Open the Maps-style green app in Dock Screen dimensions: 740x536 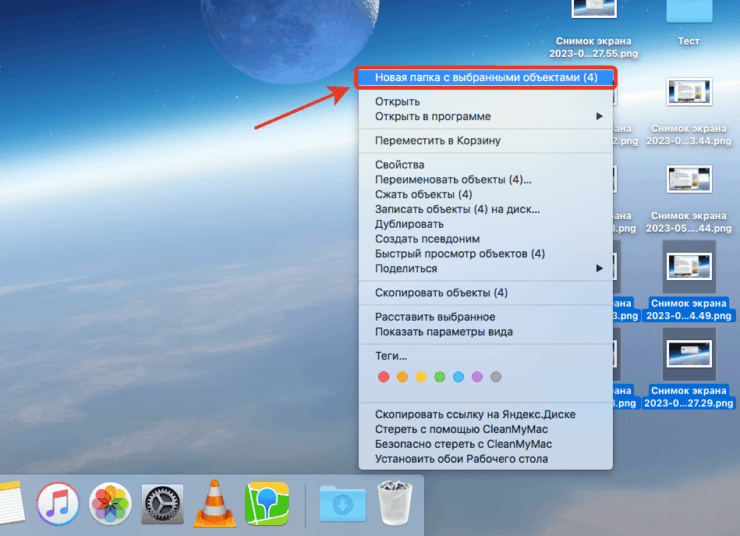coord(267,503)
